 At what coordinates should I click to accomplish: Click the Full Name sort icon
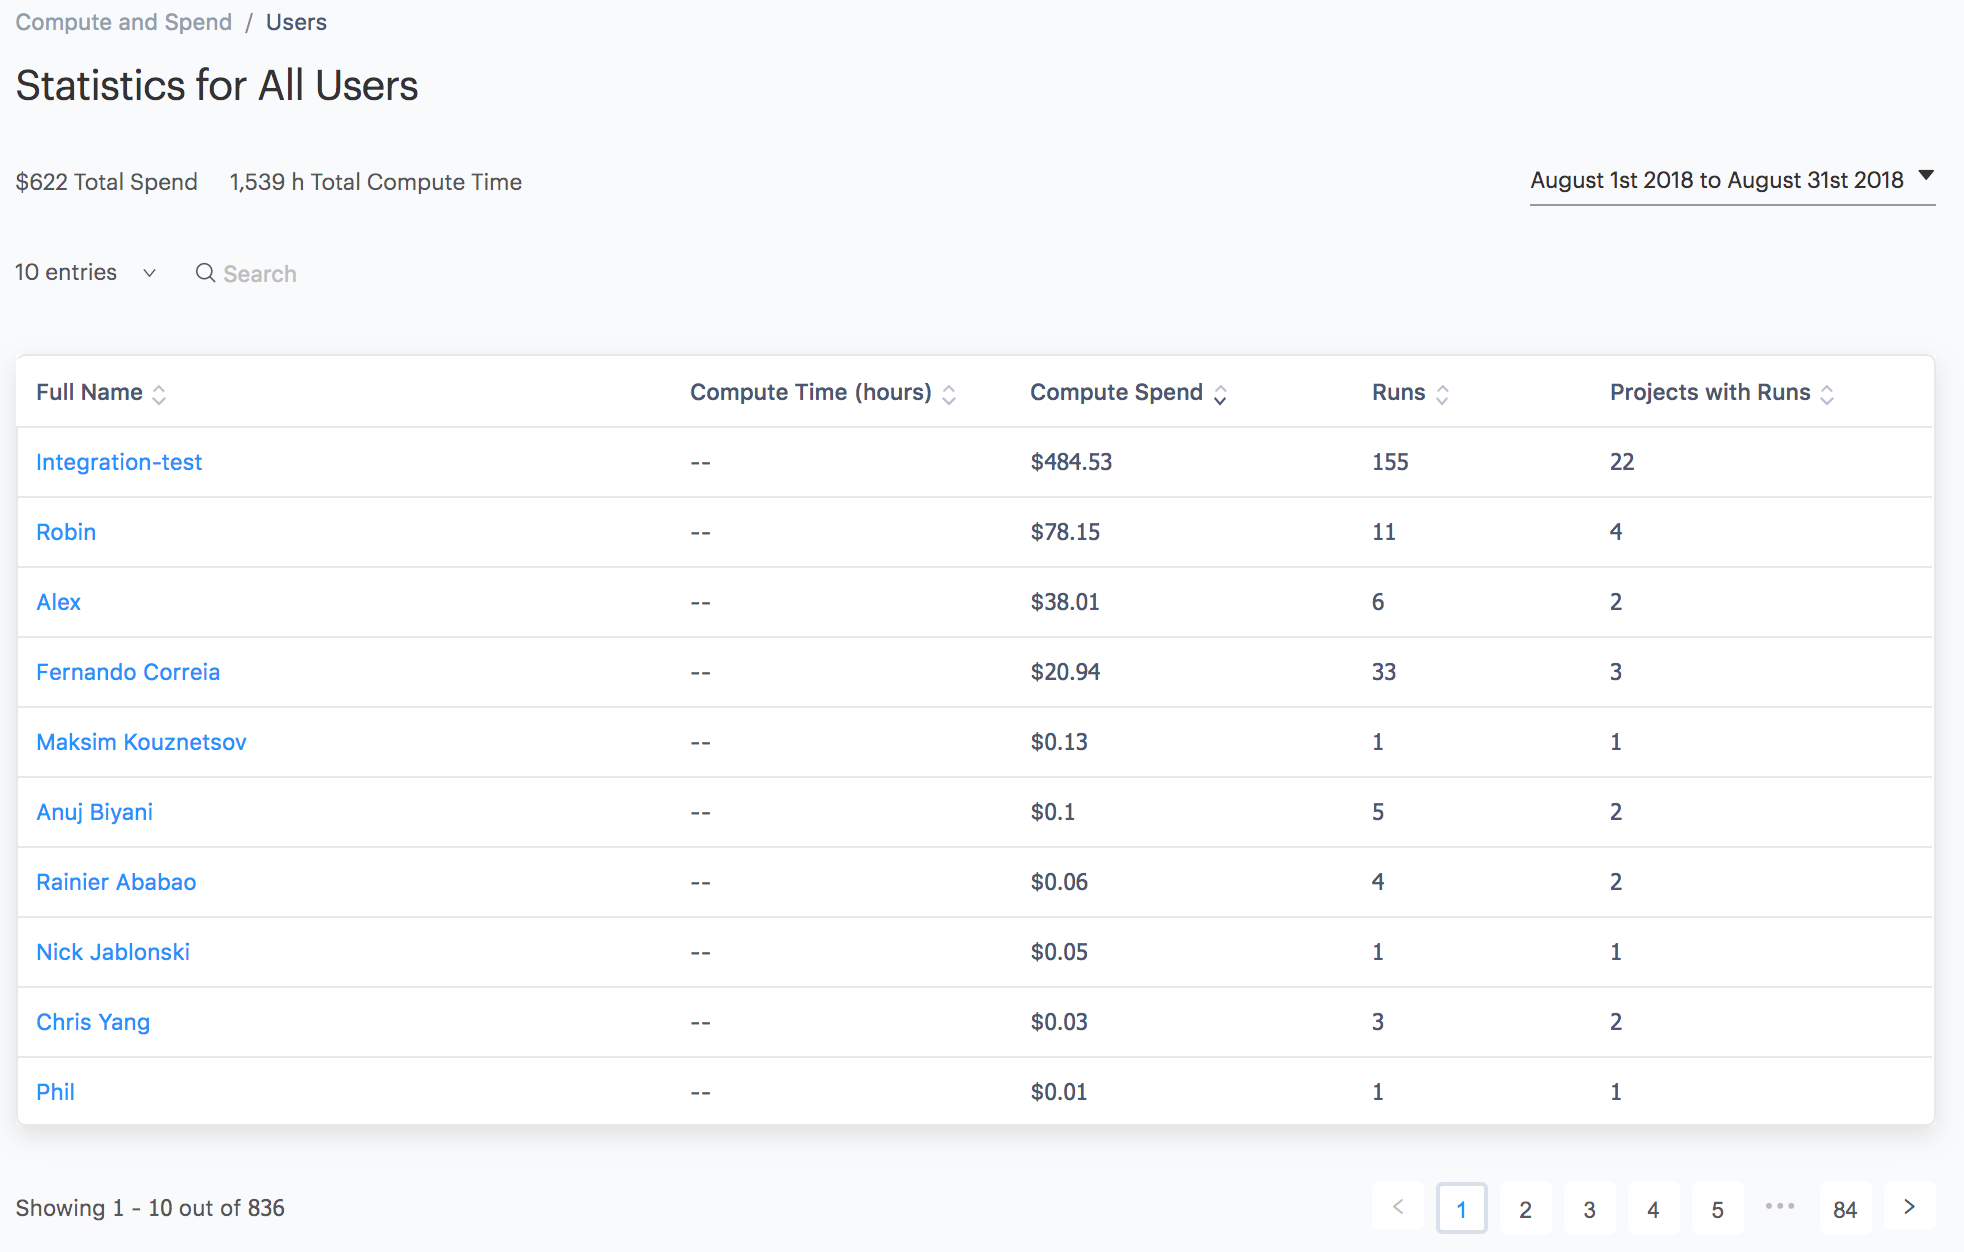click(x=162, y=393)
